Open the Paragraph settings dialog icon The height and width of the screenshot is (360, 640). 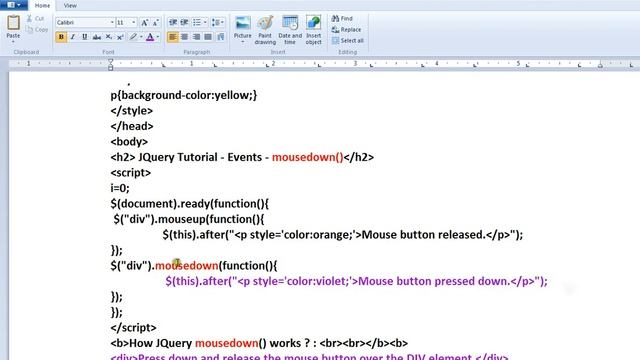pos(221,37)
